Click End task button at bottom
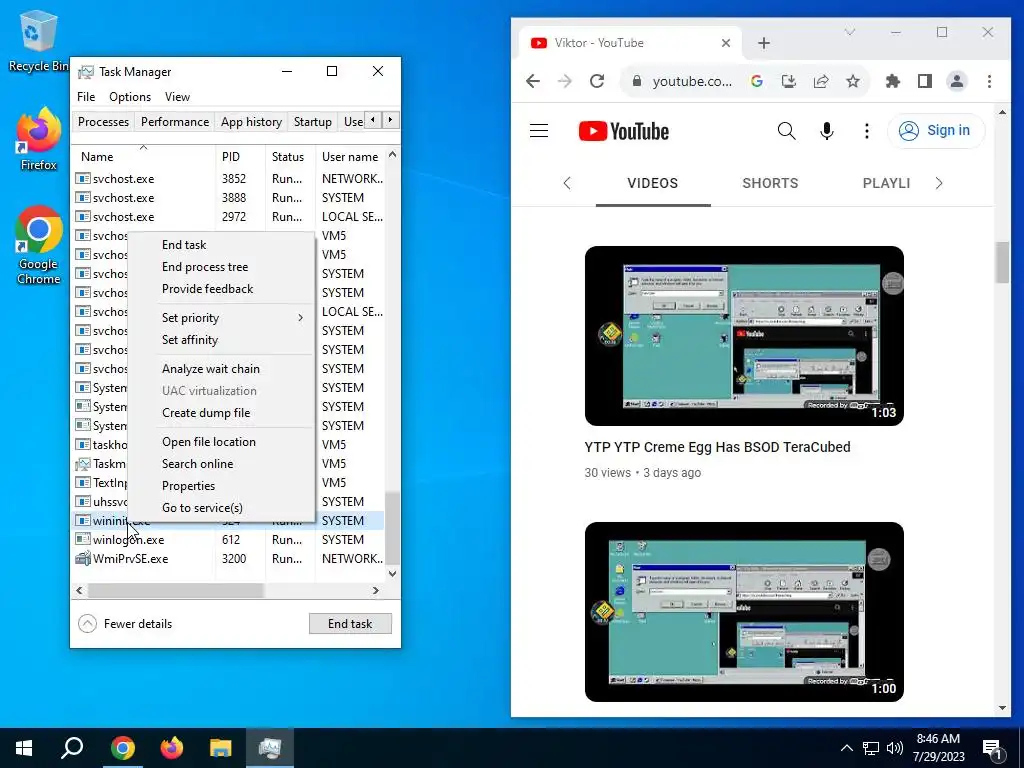1024x768 pixels. pos(350,624)
